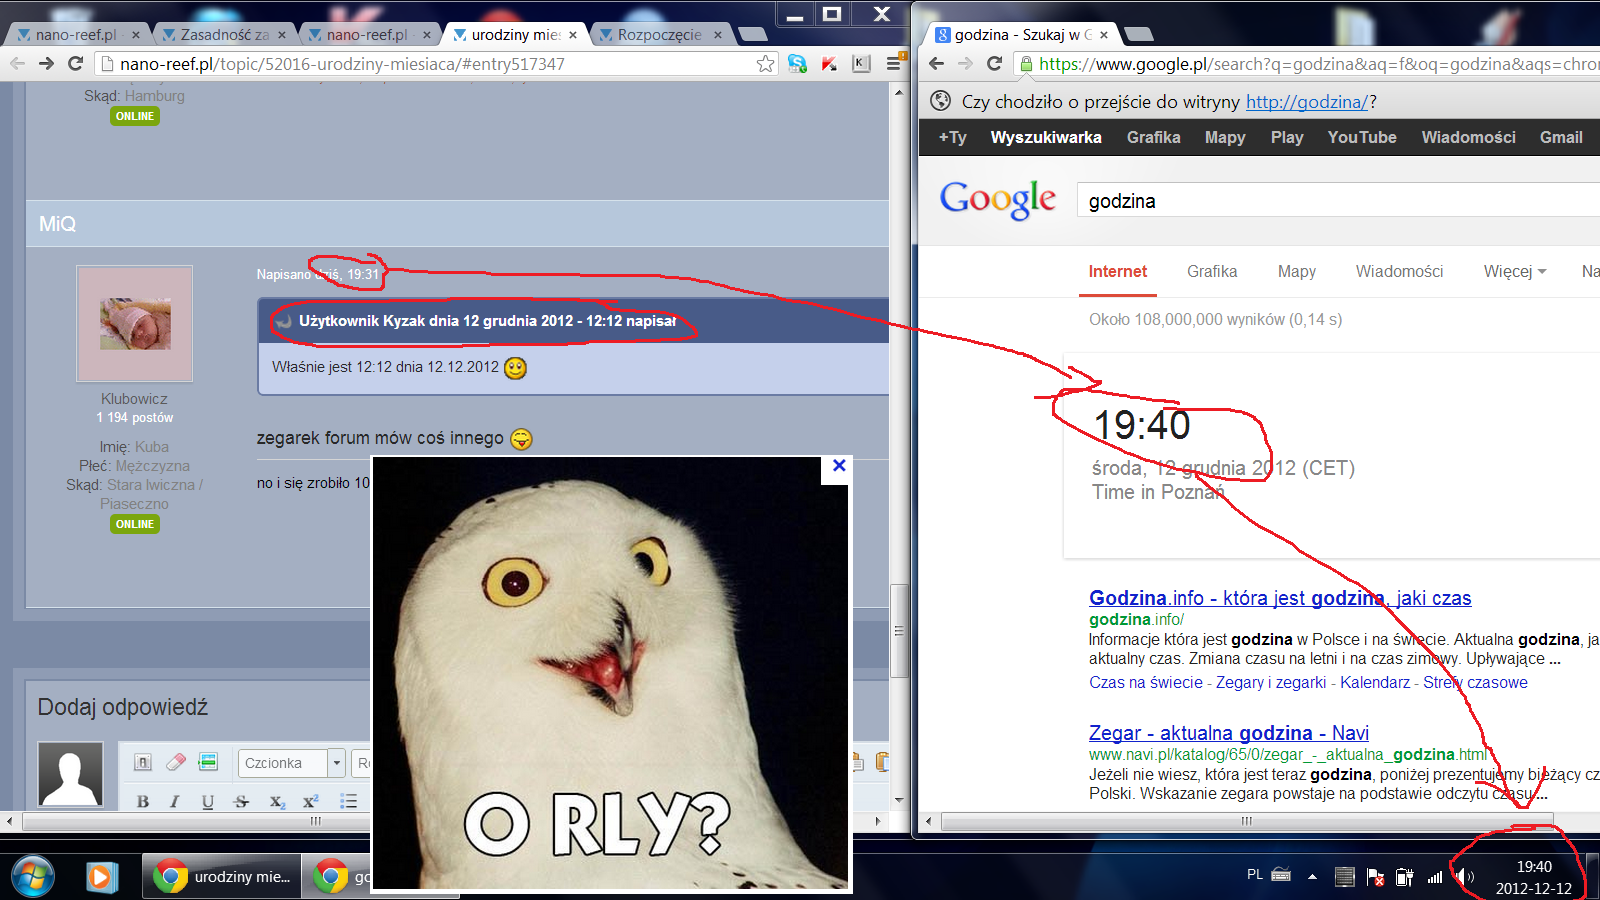Apply italic formatting in reply editor

coord(175,801)
